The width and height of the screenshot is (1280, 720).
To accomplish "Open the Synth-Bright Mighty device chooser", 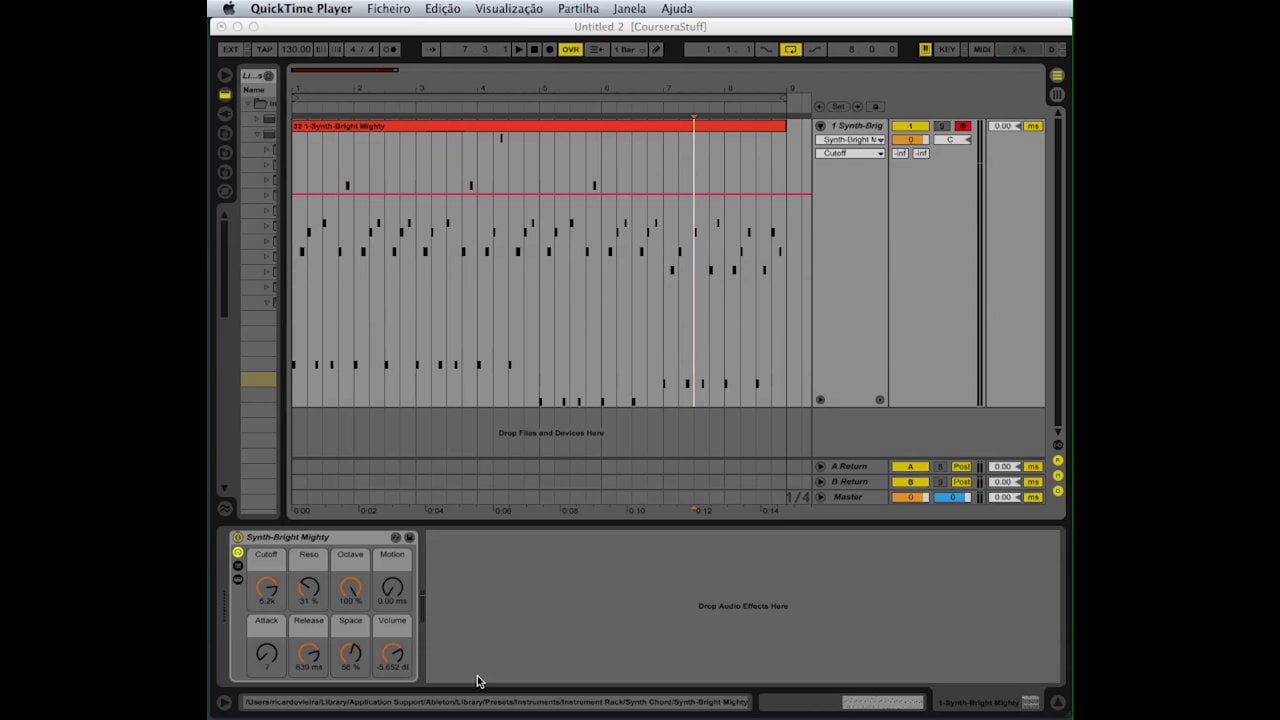I will 851,140.
